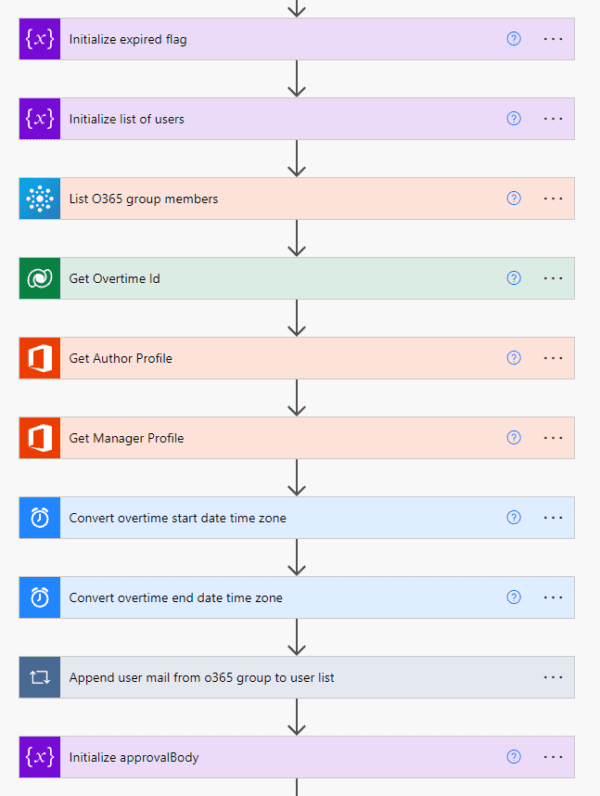The height and width of the screenshot is (796, 600).
Task: Click the Office icon on Get Manager Profile
Action: point(40,438)
